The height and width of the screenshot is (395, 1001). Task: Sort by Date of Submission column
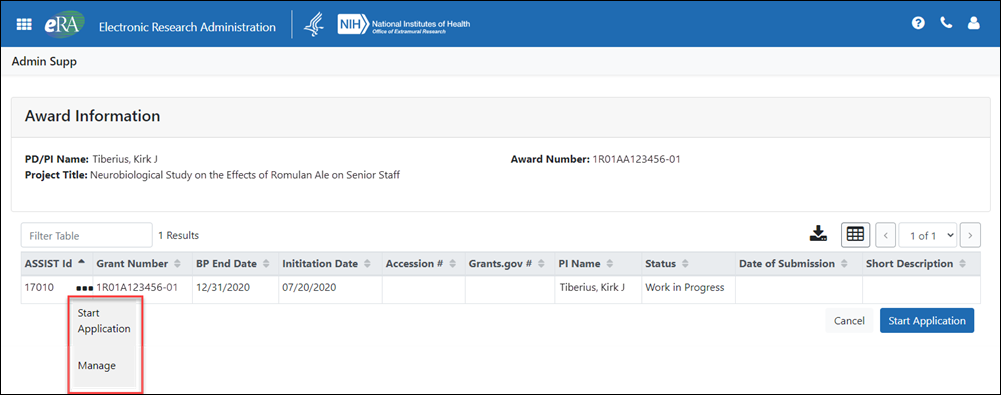click(799, 264)
